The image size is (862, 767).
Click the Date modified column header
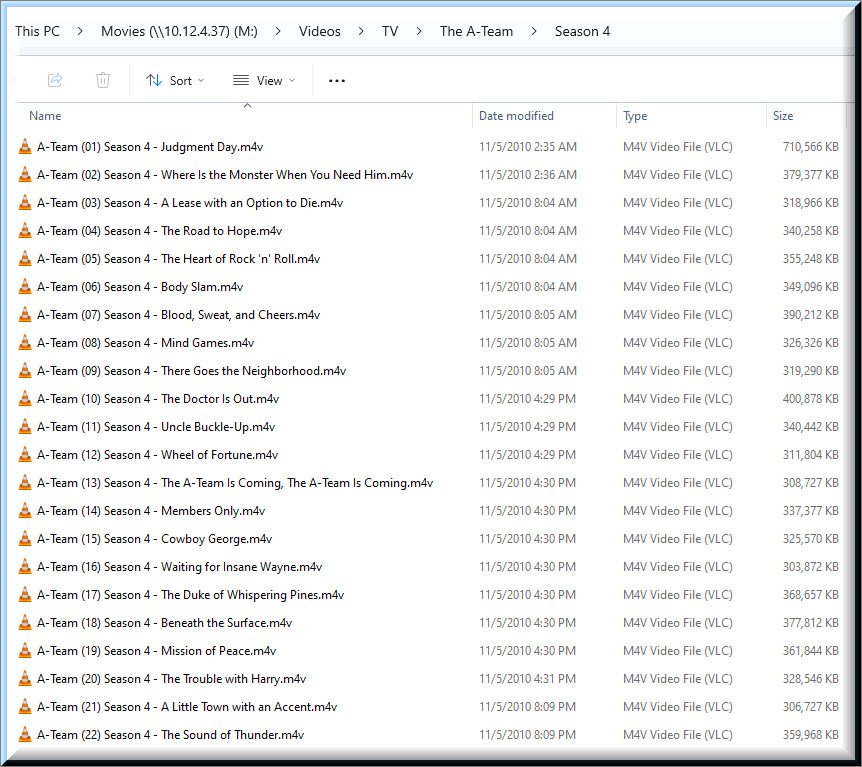(516, 115)
